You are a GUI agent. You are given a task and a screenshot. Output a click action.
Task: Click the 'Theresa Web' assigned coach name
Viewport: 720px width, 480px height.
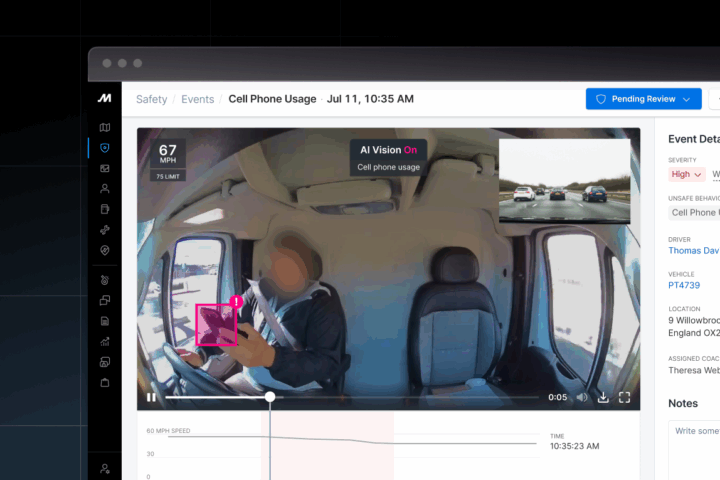(694, 370)
